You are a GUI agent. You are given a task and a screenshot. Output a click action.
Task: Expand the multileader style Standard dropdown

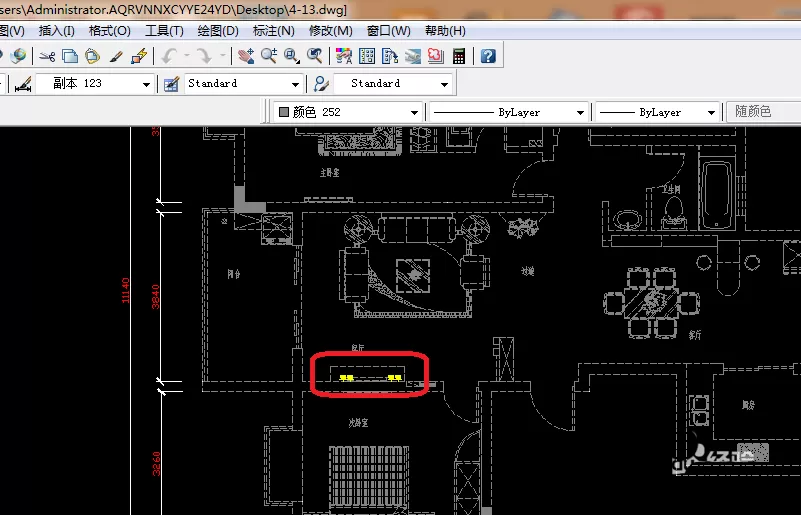click(x=444, y=84)
